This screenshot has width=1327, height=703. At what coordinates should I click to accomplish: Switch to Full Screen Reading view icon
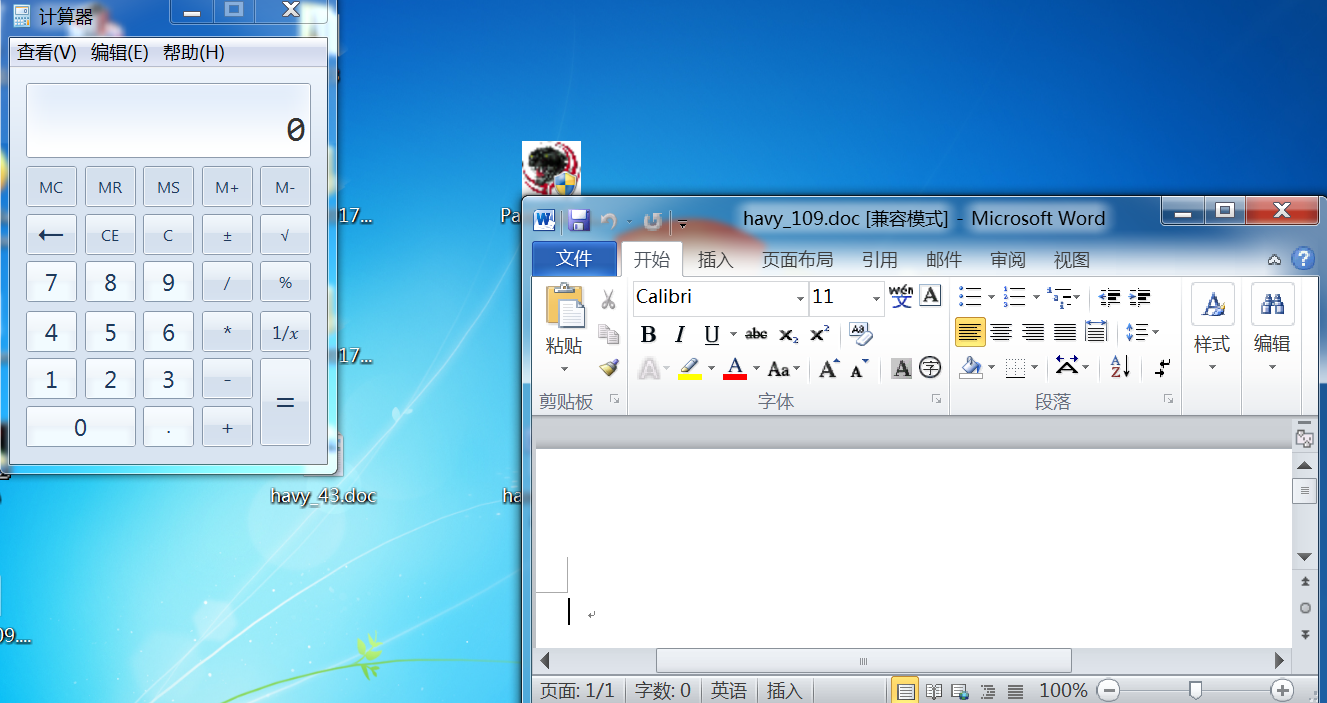tap(933, 691)
